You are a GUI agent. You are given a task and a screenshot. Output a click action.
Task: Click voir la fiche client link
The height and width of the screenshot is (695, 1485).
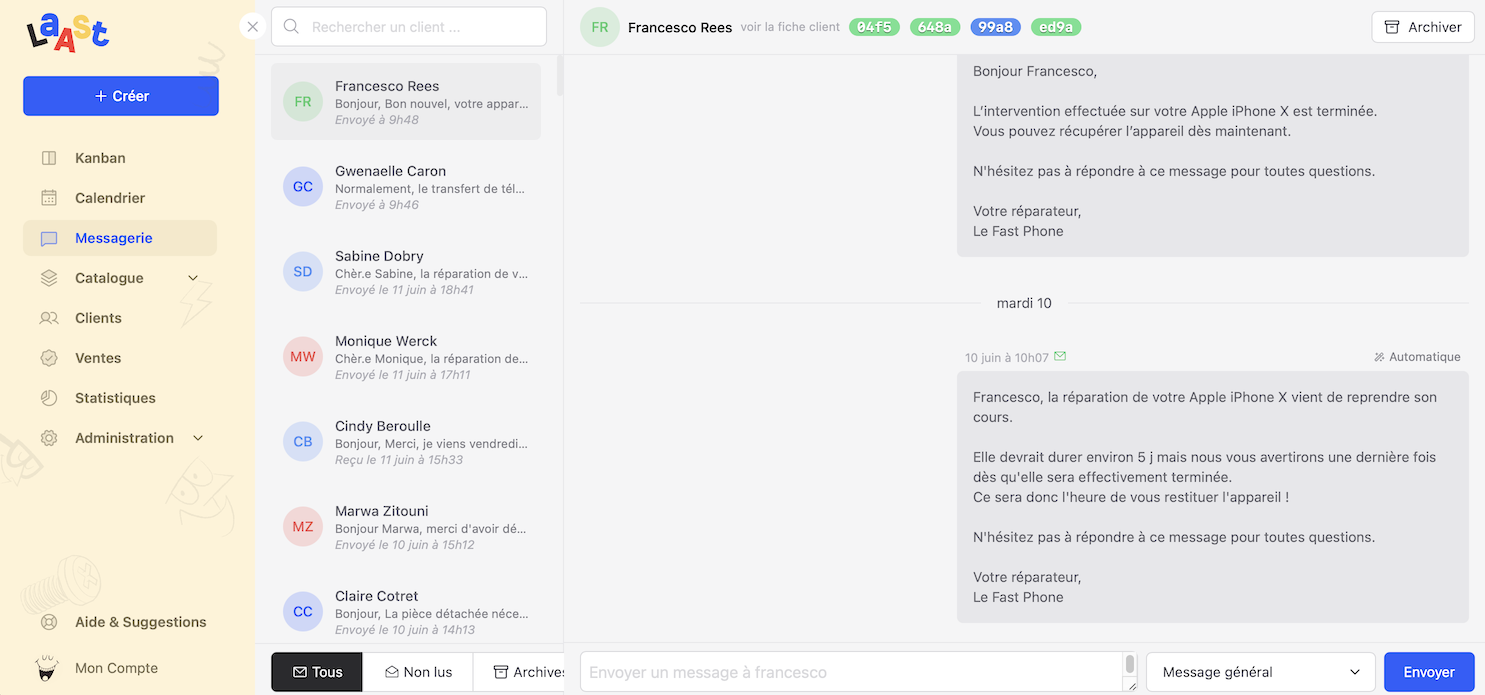click(x=790, y=27)
